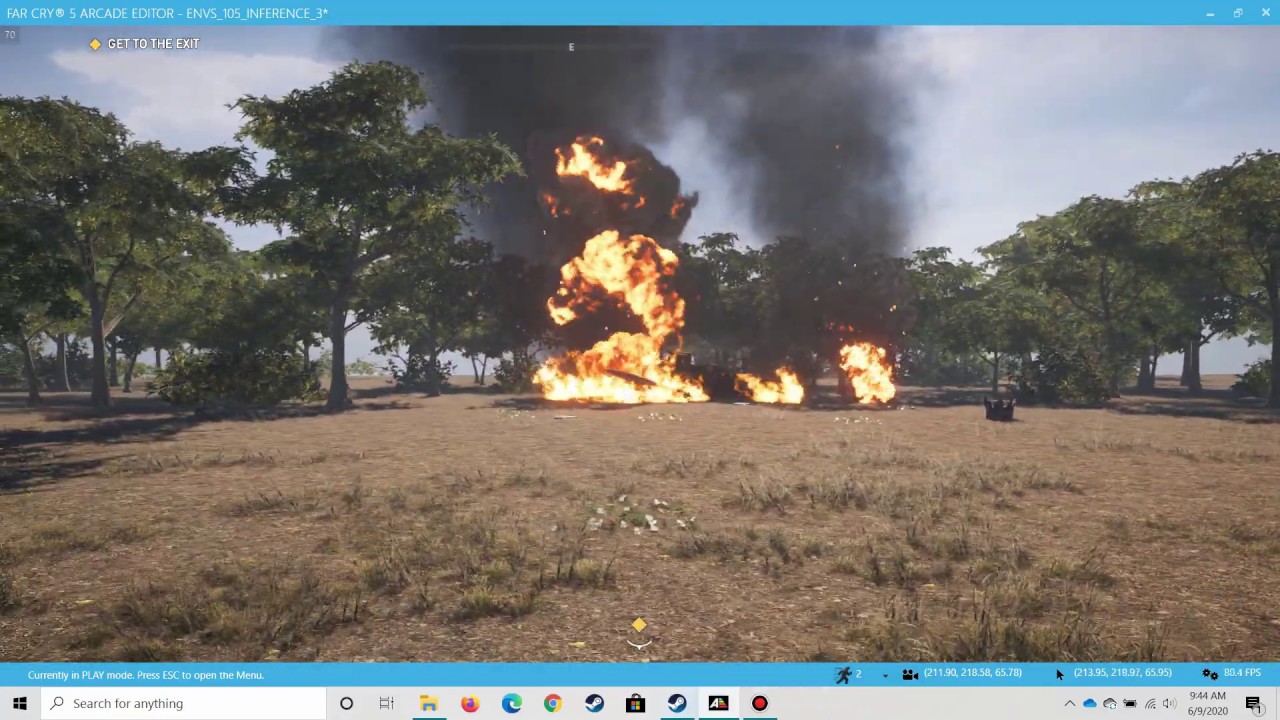Click the frame counter 70 in top-left corner
Image resolution: width=1280 pixels, height=720 pixels.
click(x=10, y=35)
